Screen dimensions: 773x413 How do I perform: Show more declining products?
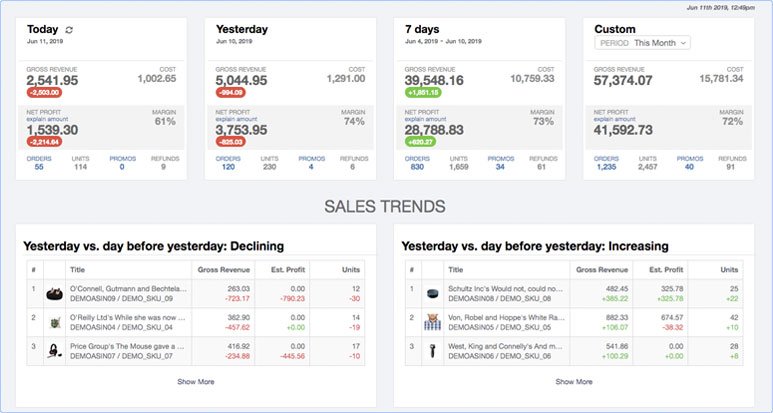point(196,381)
